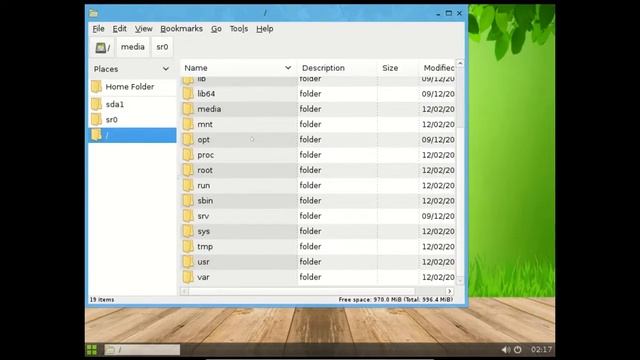Expand the Places side pane dropdown
The height and width of the screenshot is (360, 640).
coord(165,69)
